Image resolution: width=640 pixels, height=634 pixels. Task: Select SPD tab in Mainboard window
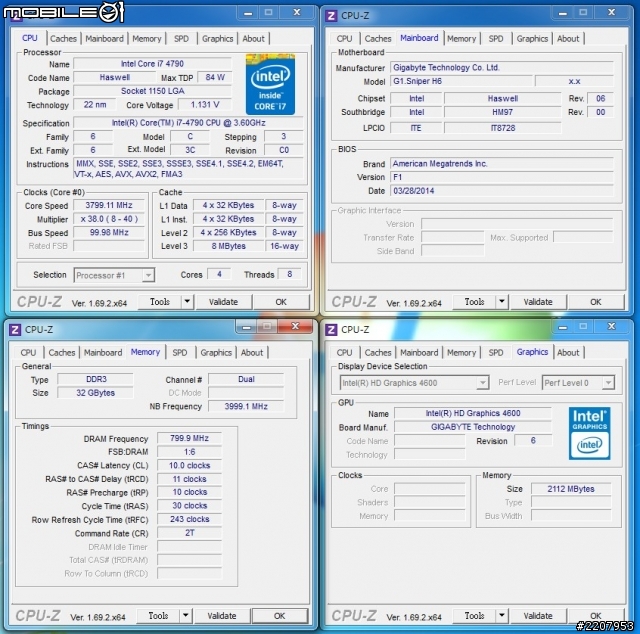496,39
